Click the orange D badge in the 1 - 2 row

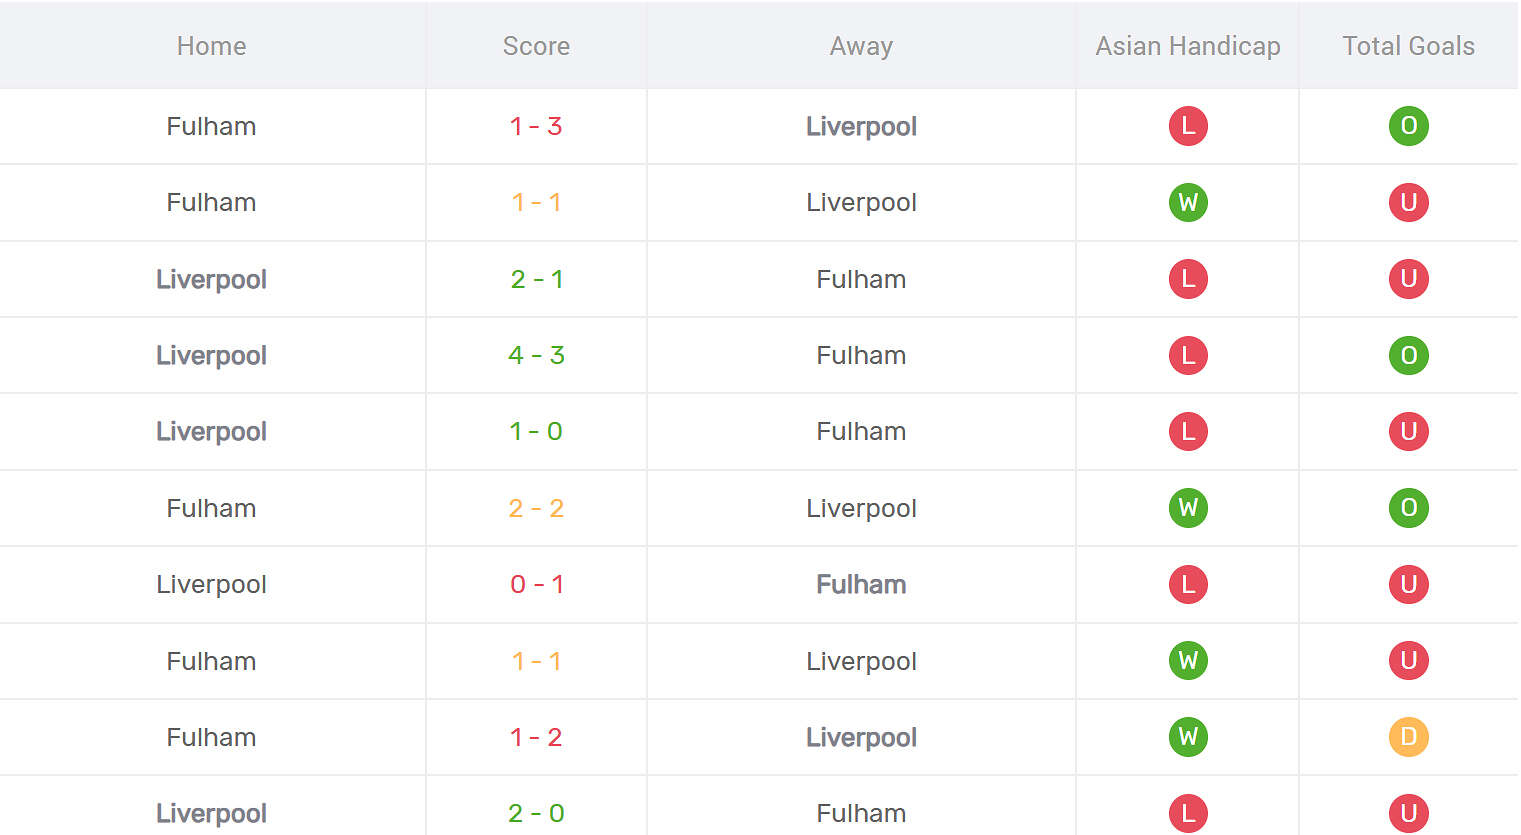[1408, 737]
